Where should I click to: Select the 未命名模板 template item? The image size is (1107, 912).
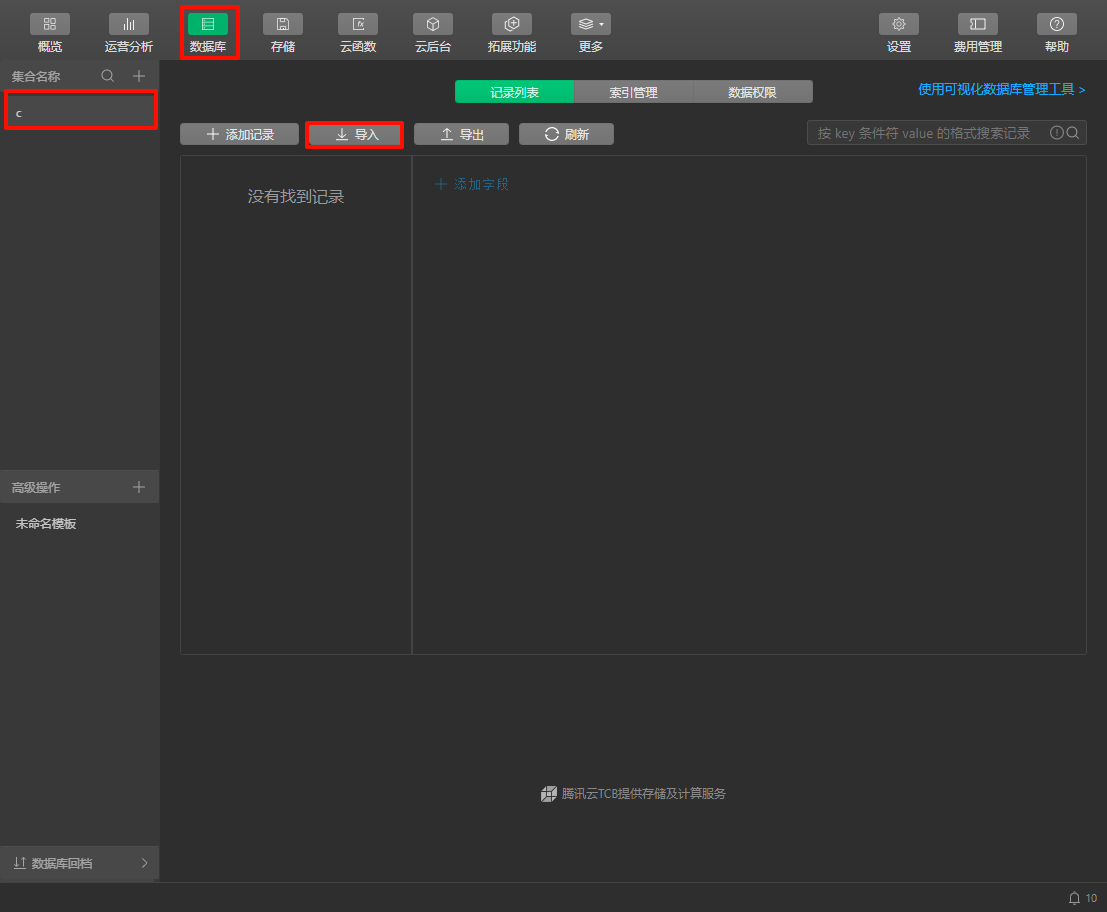tap(46, 524)
